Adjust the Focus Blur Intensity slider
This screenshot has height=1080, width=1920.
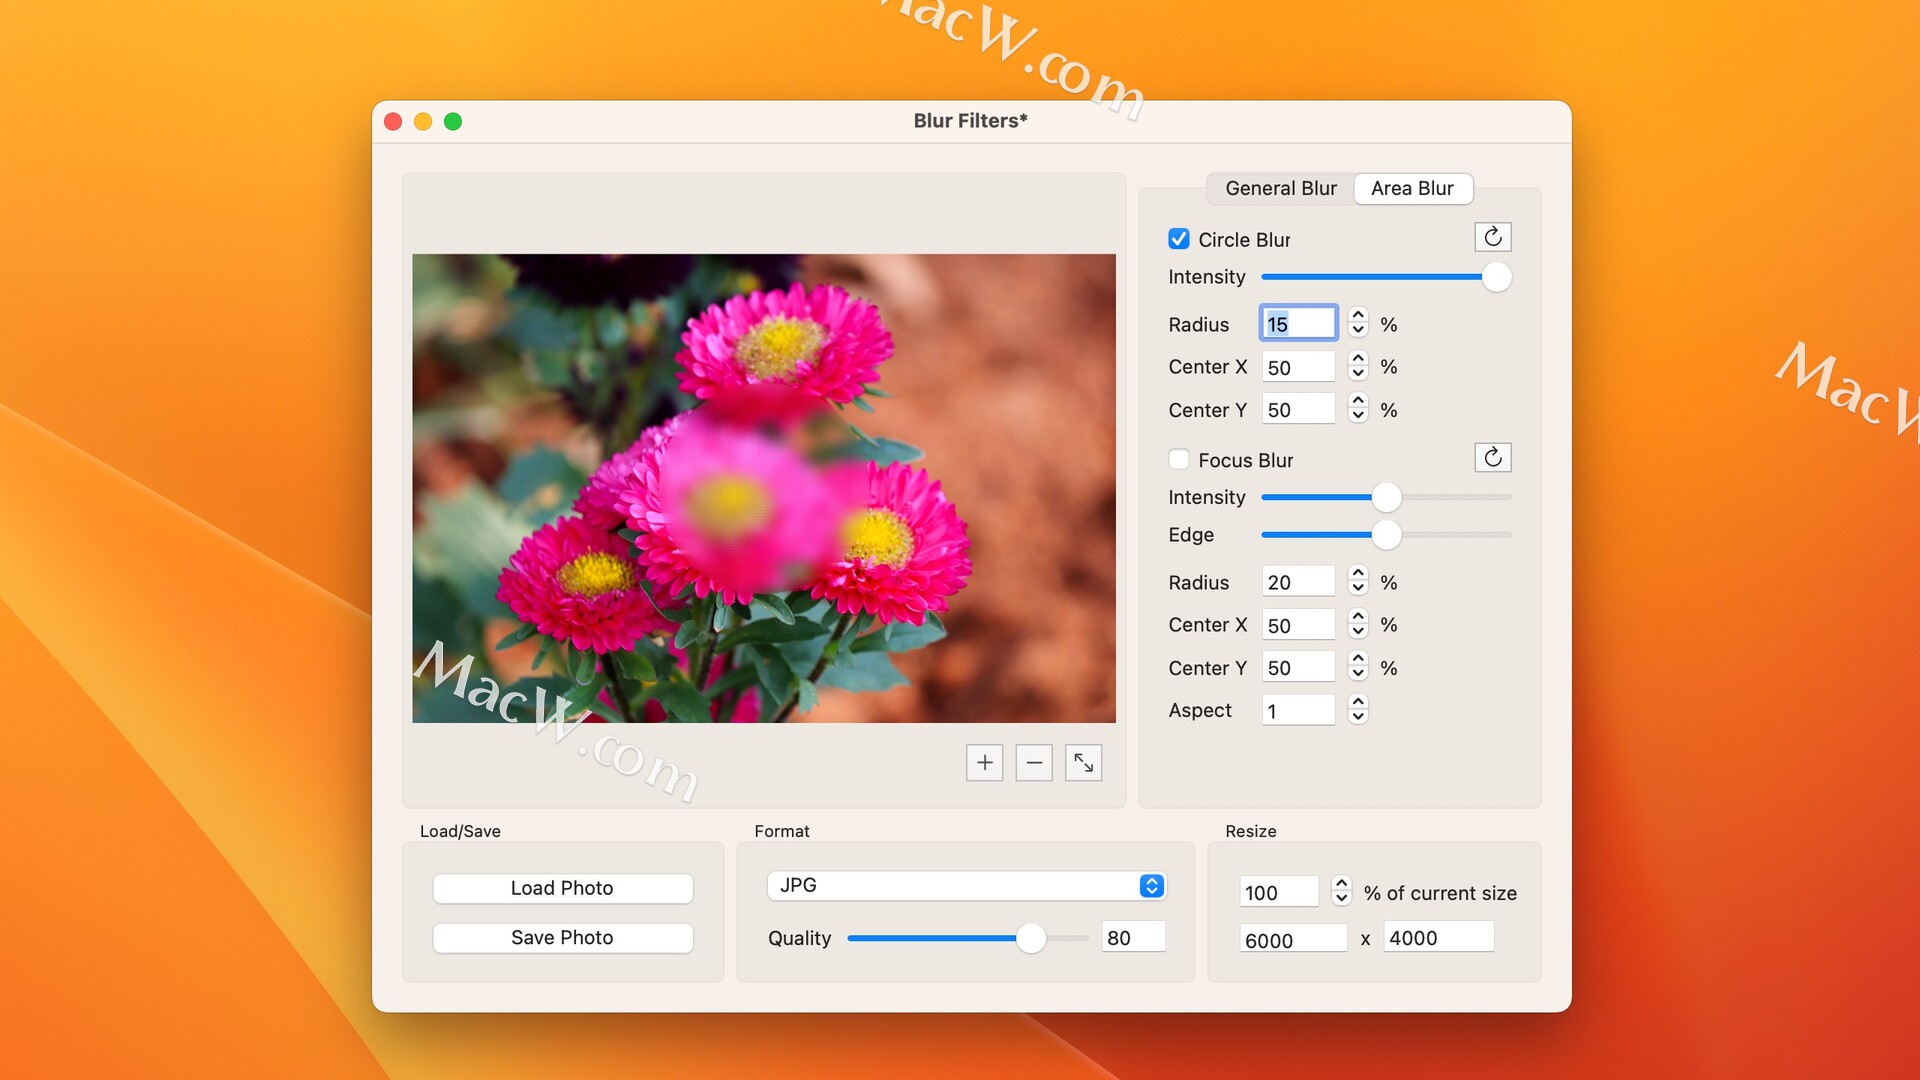[x=1386, y=497]
